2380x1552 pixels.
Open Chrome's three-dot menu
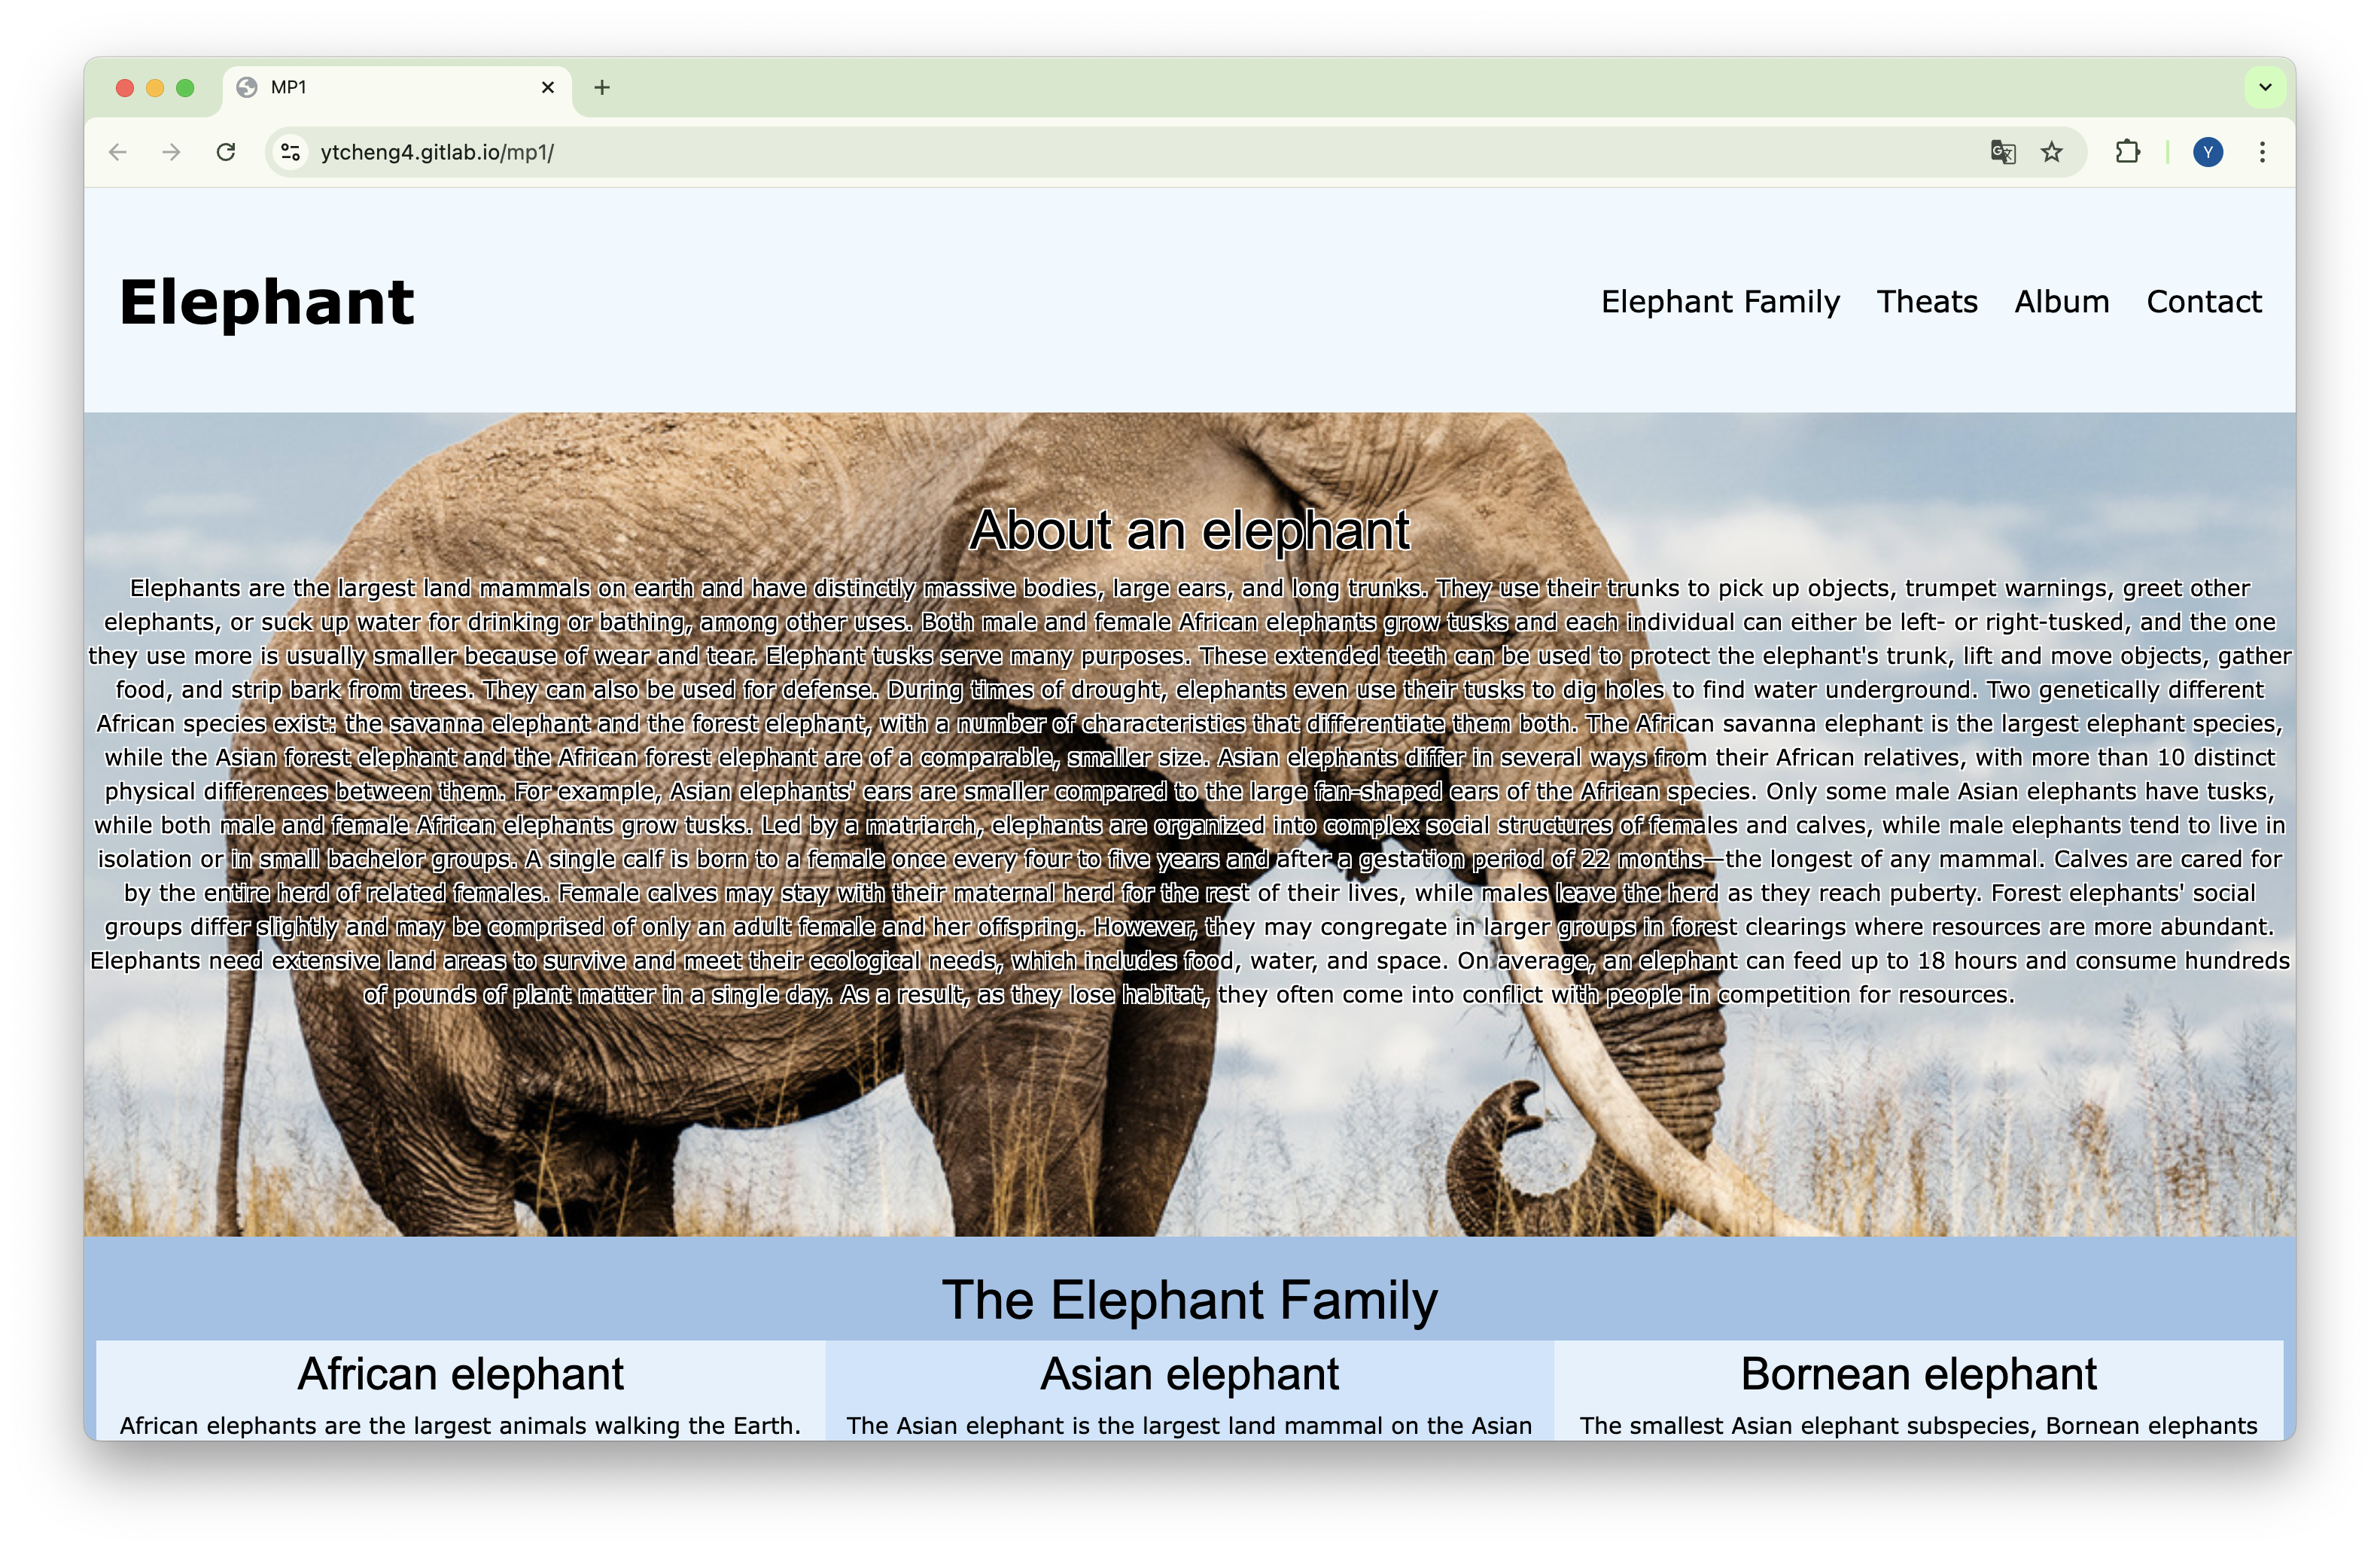(x=2262, y=152)
